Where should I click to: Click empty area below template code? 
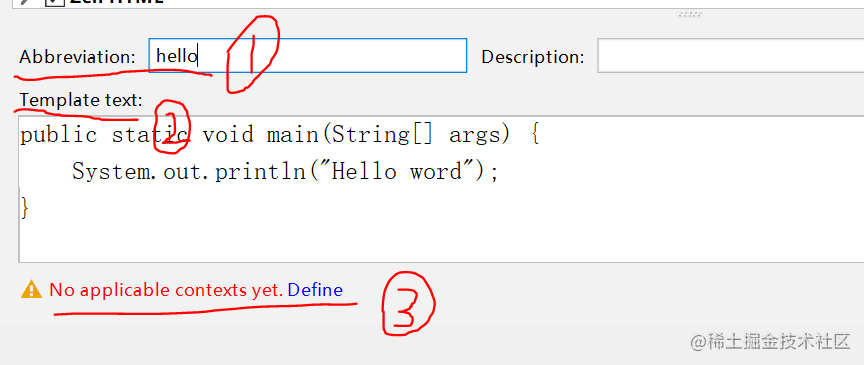pyautogui.click(x=441, y=241)
